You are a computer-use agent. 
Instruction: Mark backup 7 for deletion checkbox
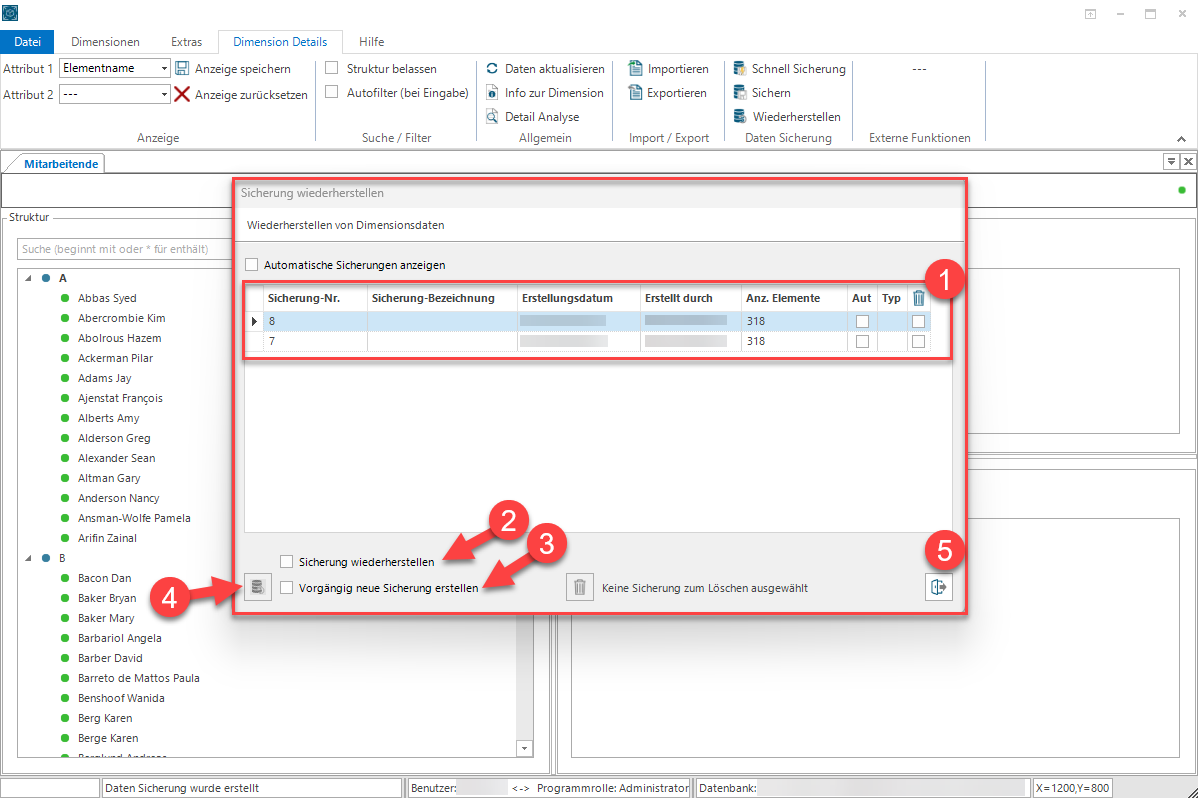click(x=918, y=342)
